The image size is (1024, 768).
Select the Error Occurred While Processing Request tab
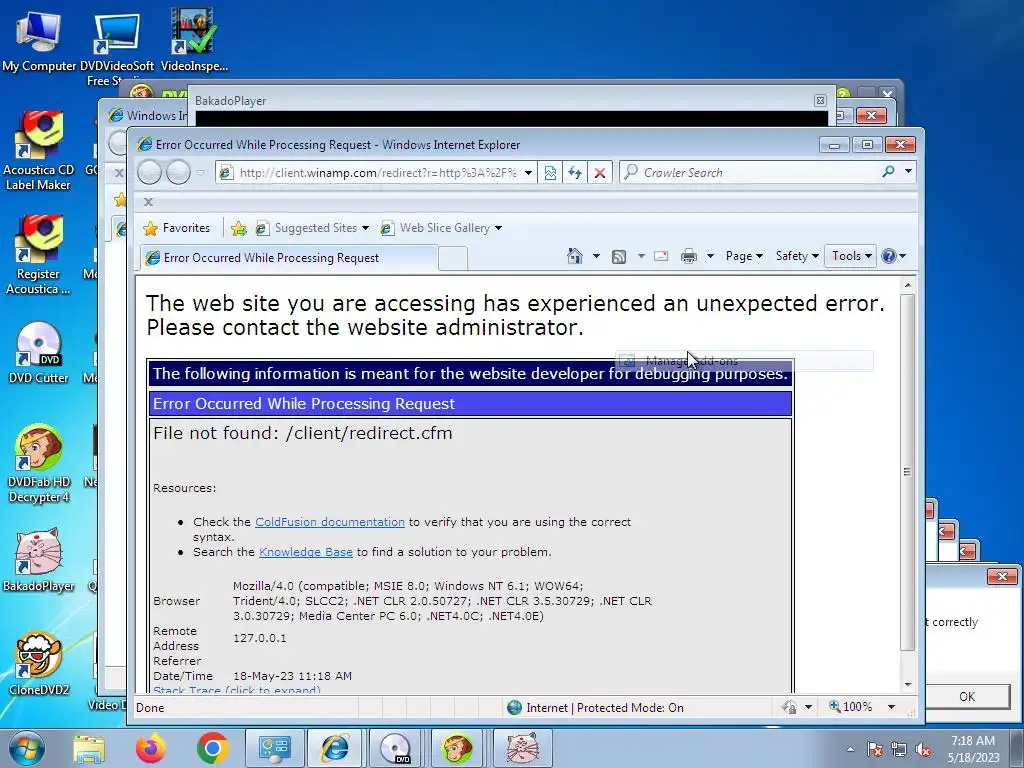[x=288, y=257]
